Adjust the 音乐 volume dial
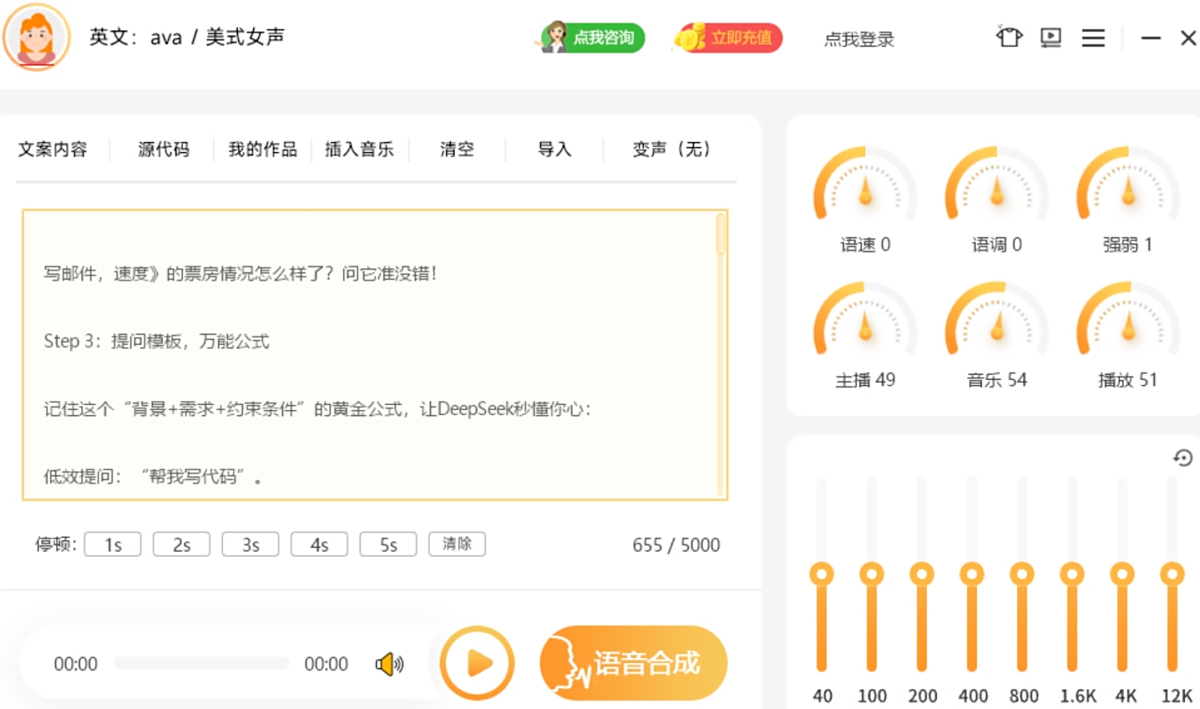 click(996, 325)
